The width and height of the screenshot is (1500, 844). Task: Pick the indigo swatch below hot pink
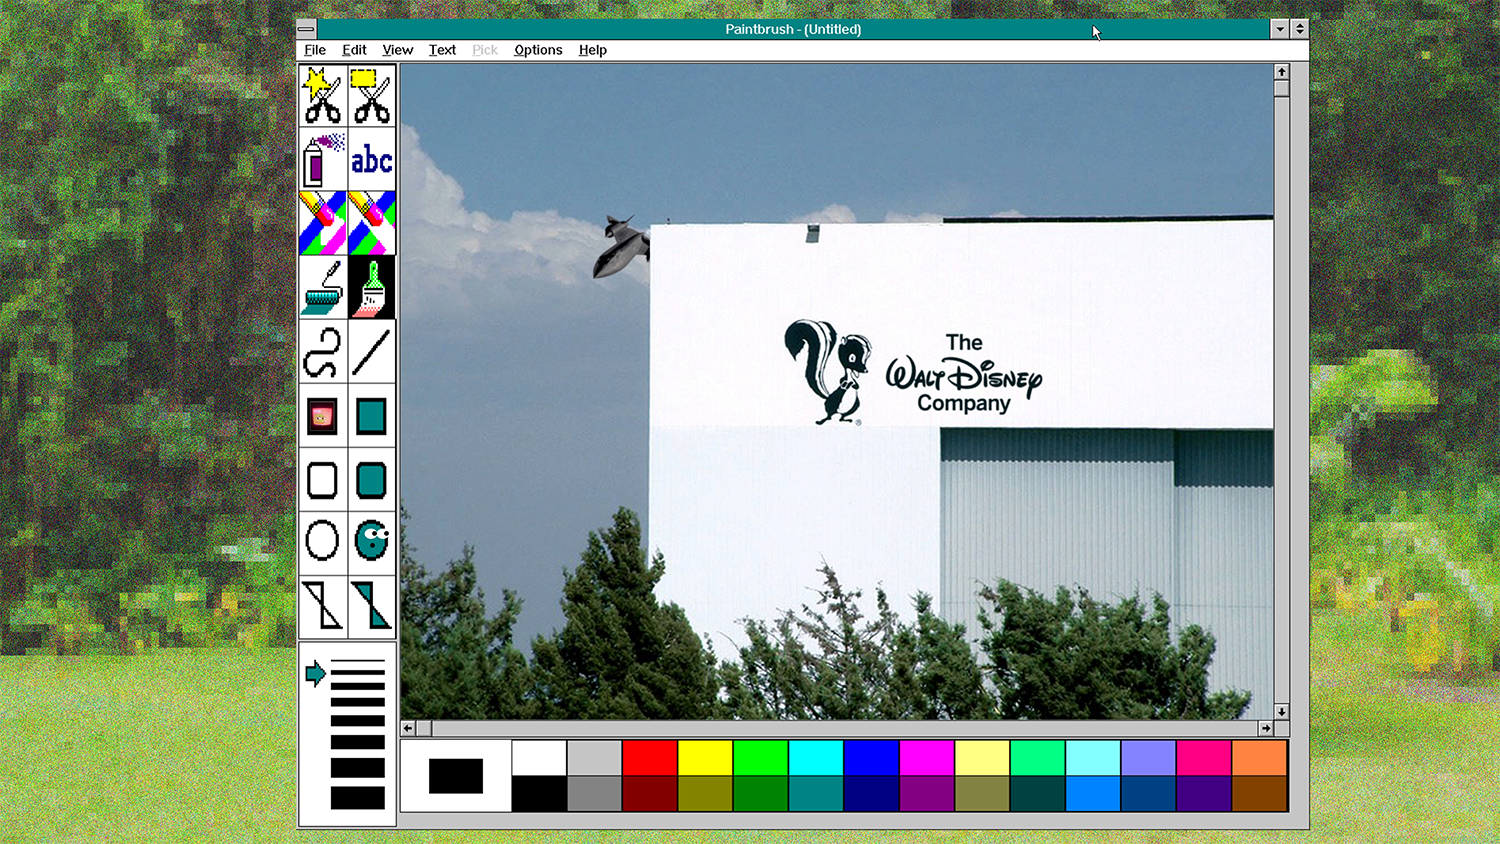(x=1204, y=794)
